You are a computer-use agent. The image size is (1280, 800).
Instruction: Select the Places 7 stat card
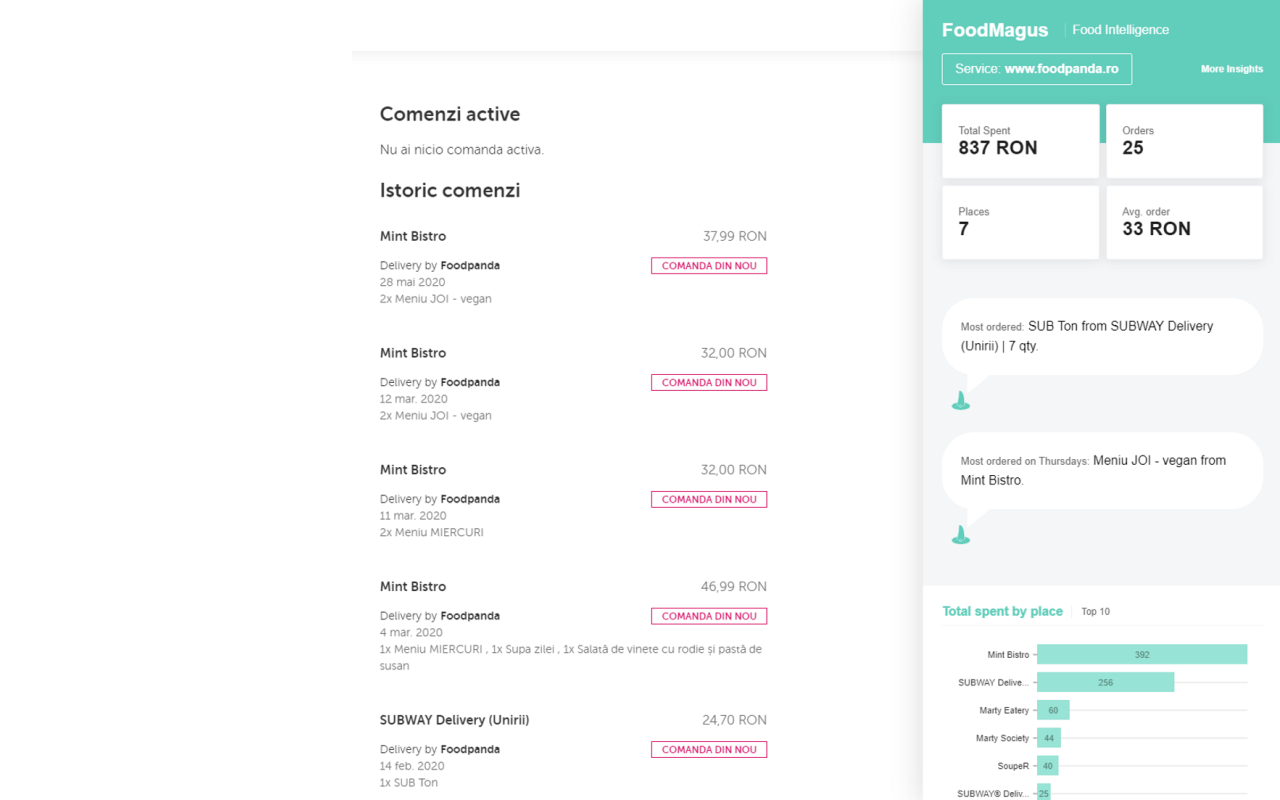coord(1020,222)
